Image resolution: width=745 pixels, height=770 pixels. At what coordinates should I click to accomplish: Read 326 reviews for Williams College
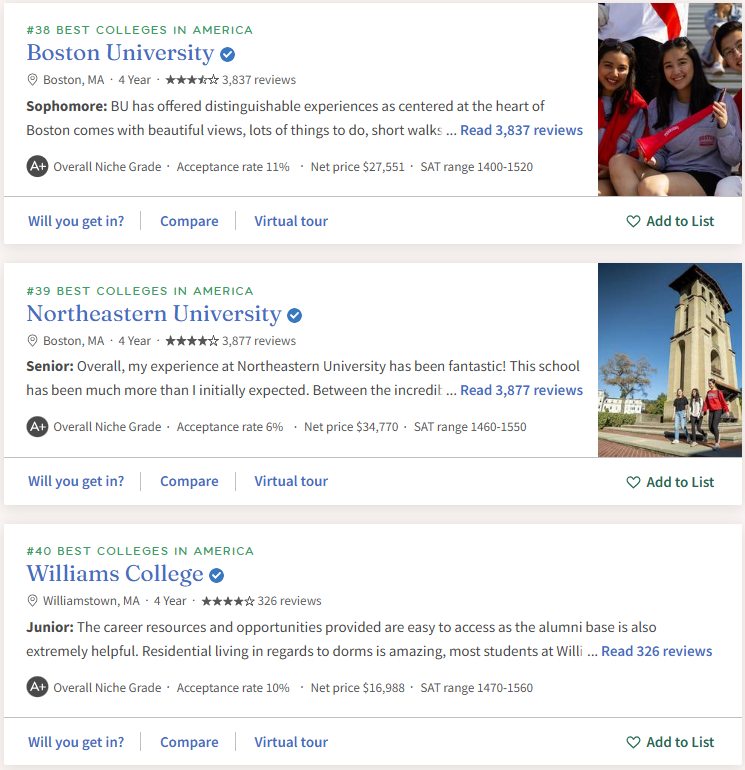656,651
